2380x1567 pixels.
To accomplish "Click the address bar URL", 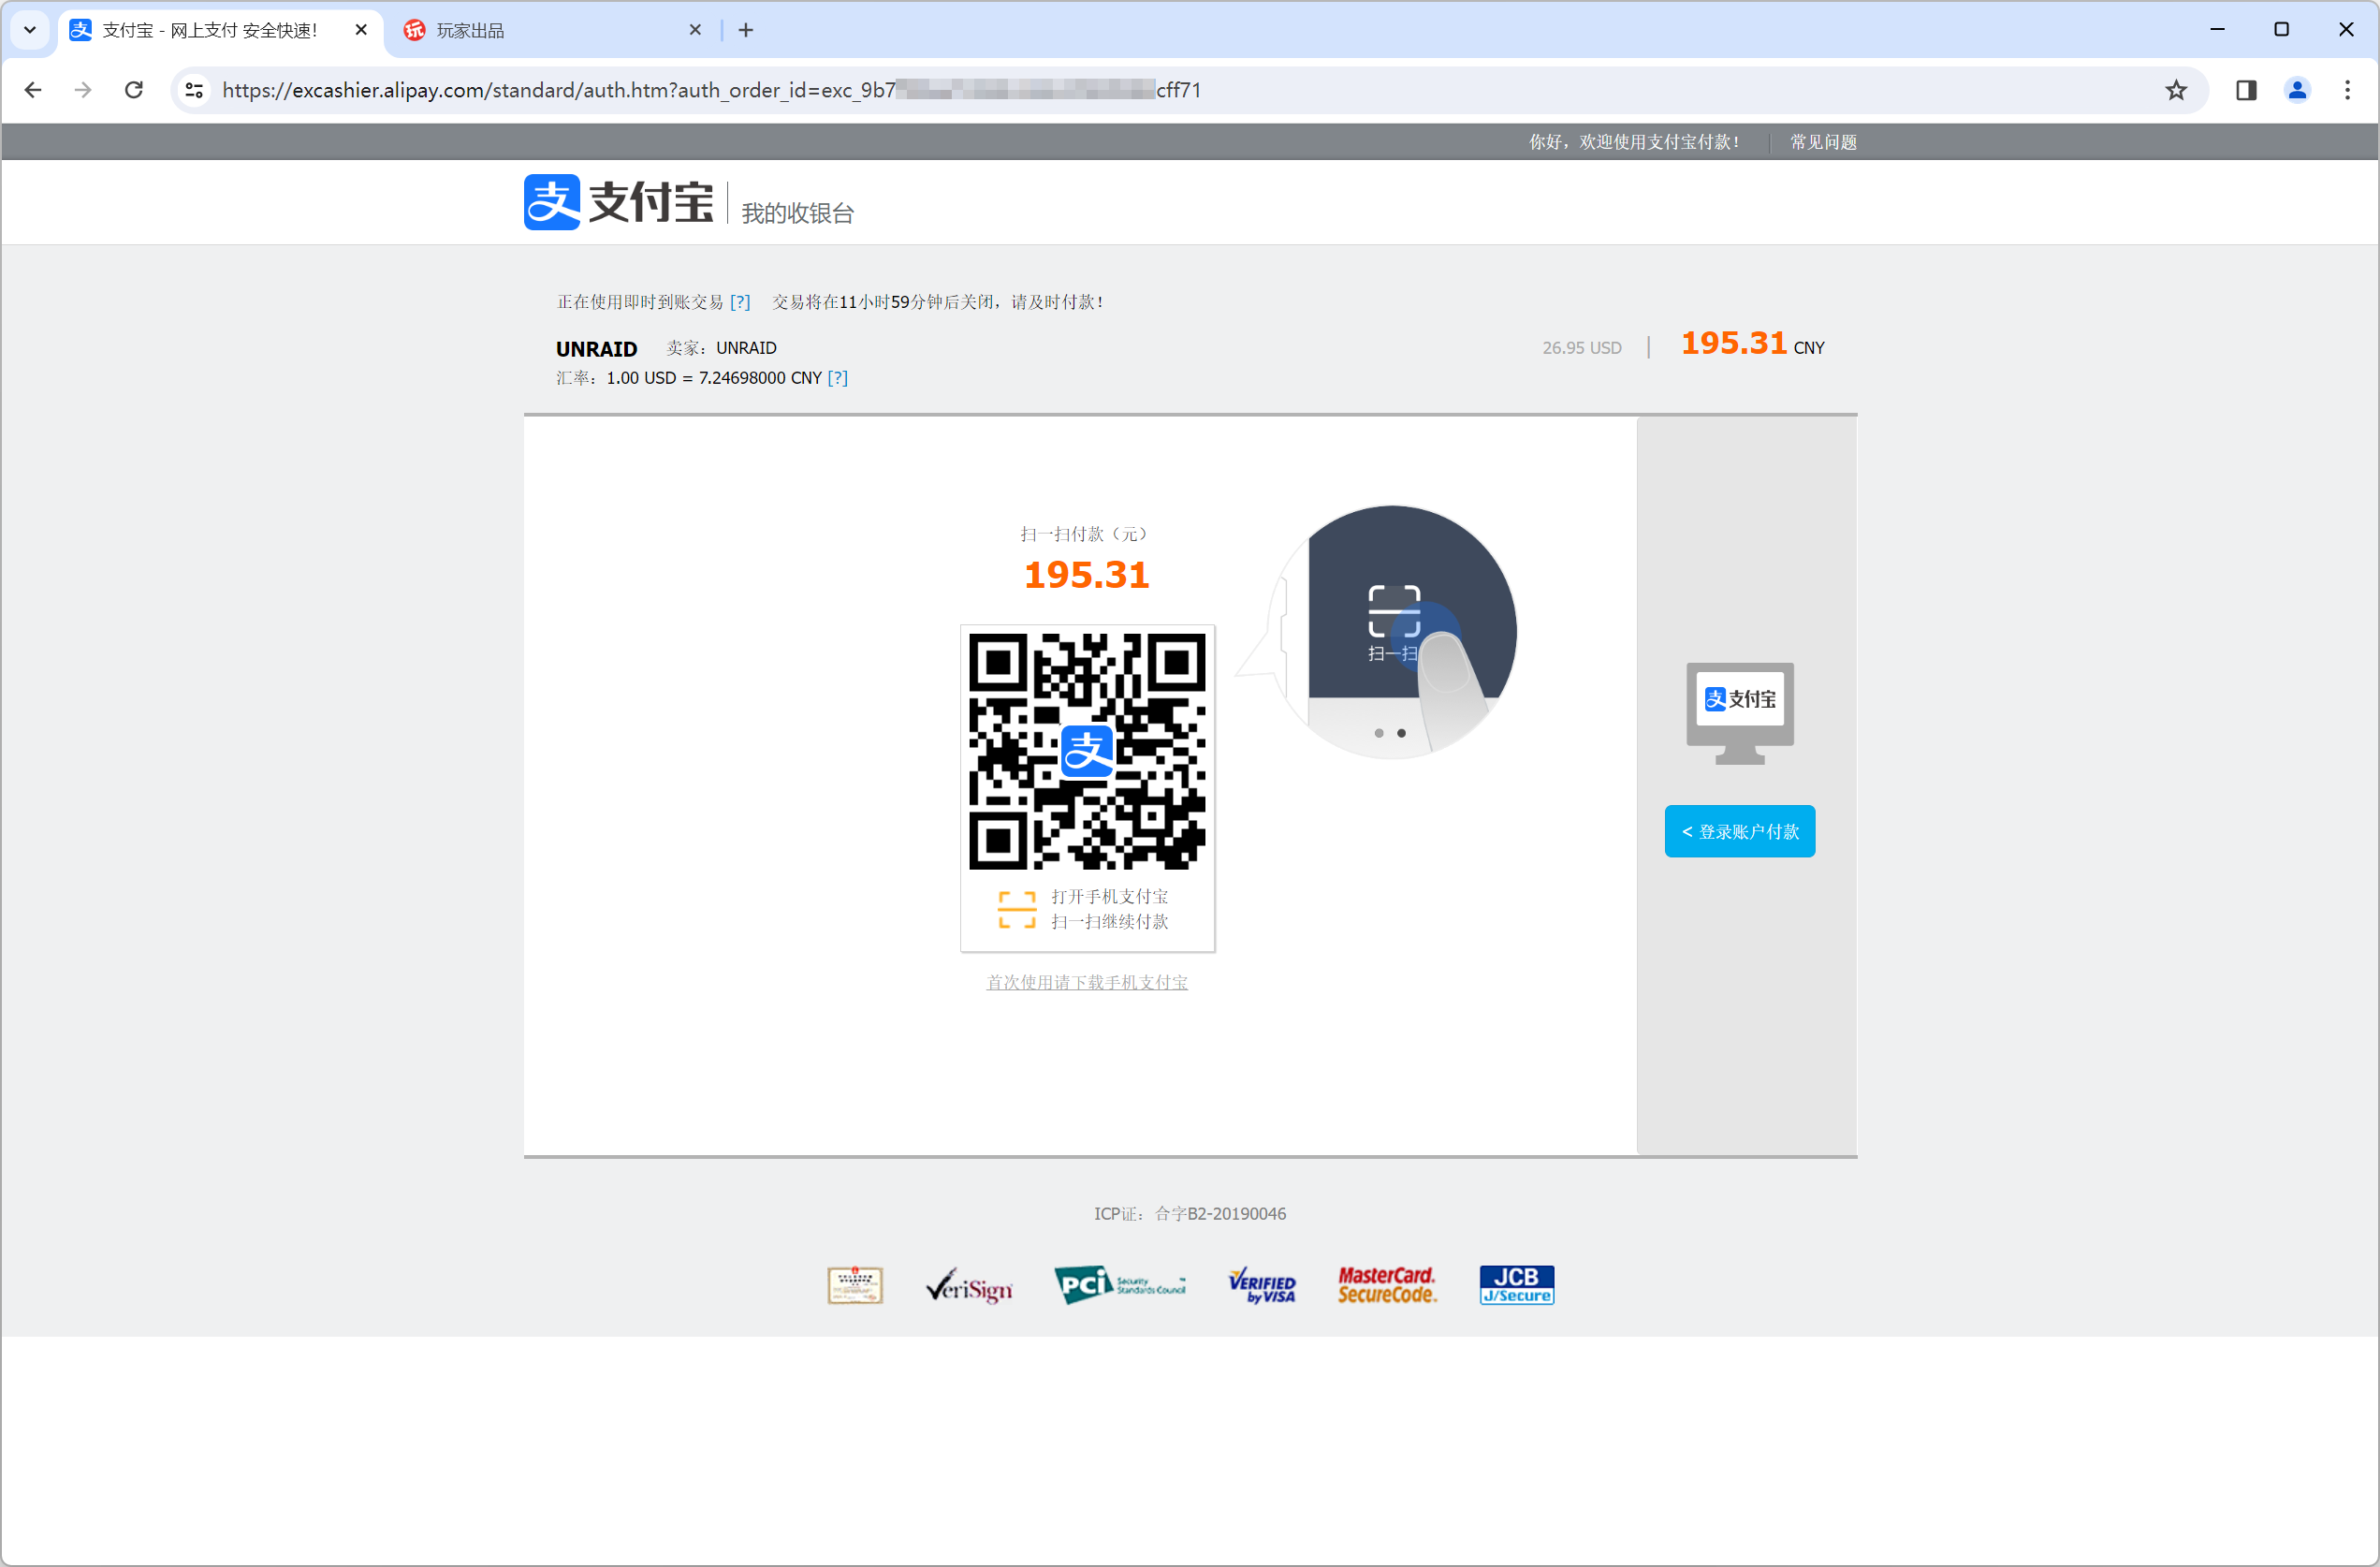I will tap(711, 90).
